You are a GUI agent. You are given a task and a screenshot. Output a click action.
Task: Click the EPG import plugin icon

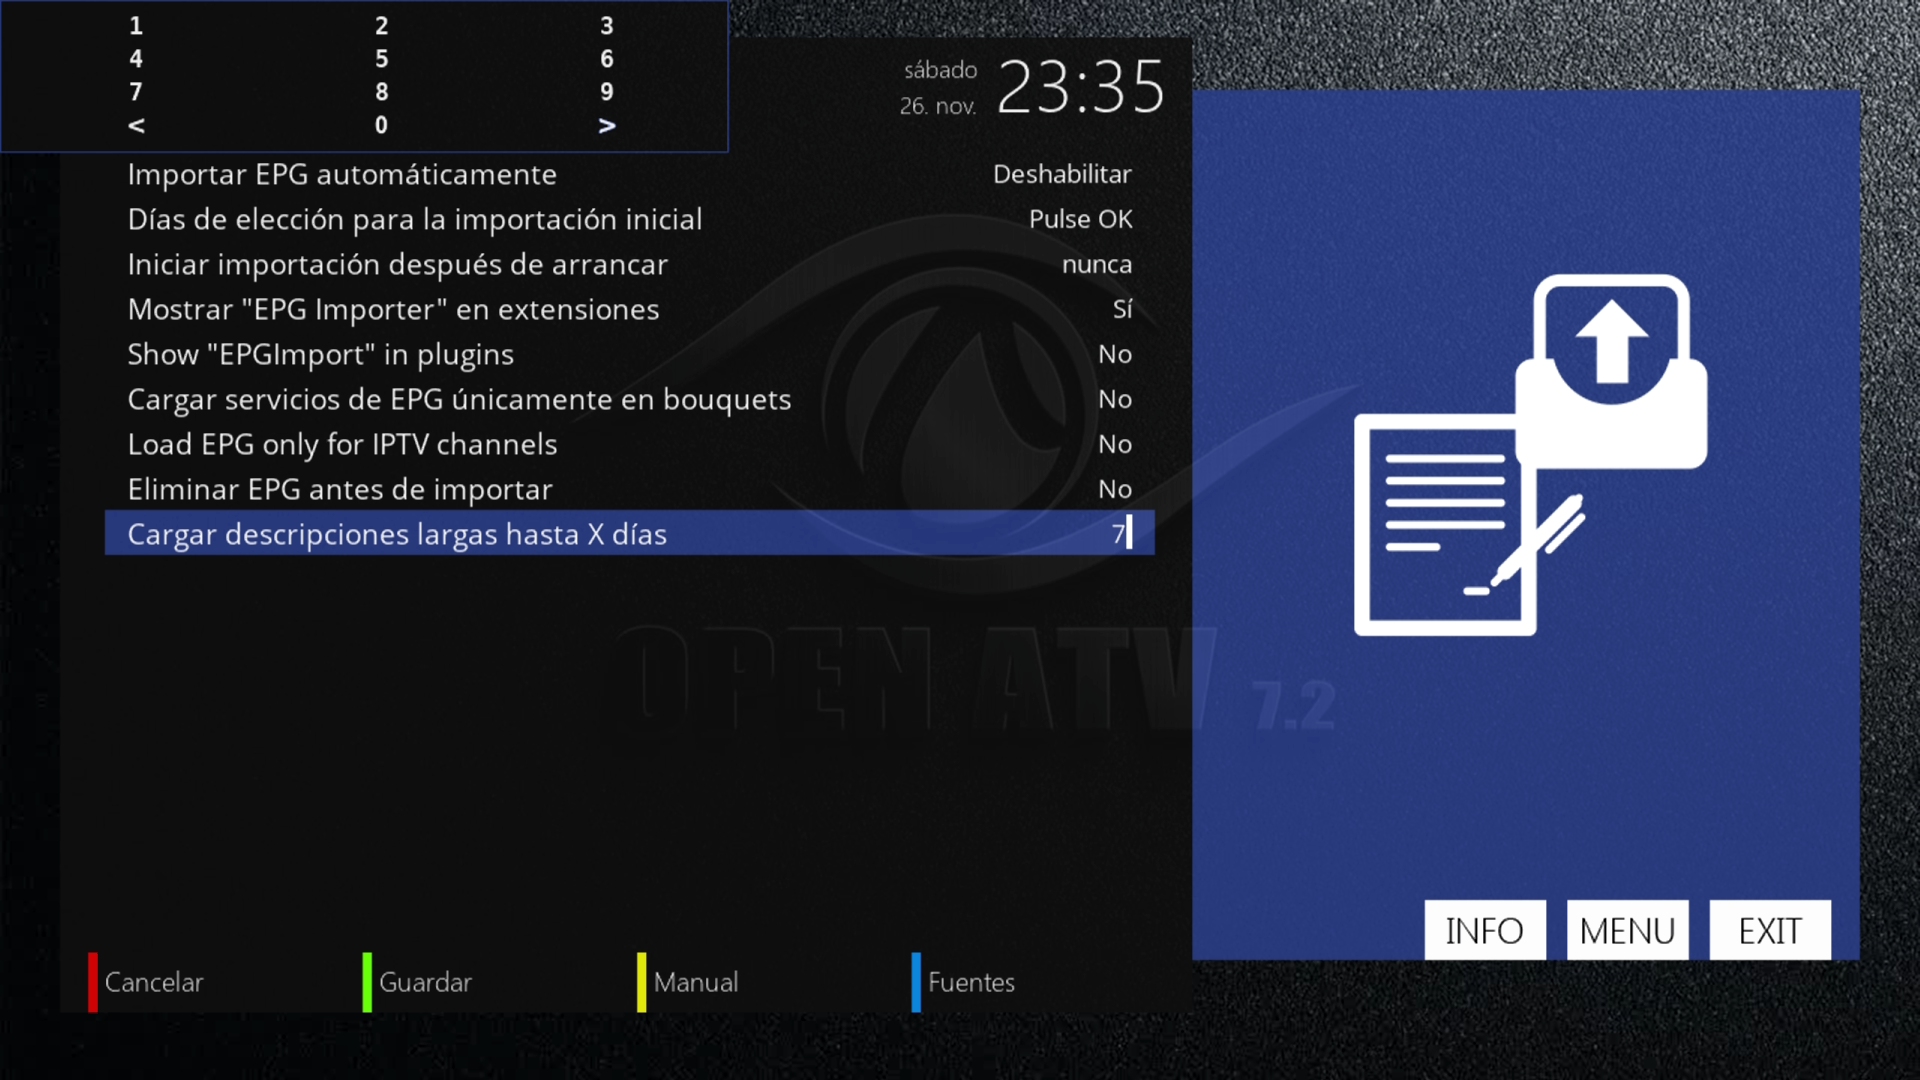click(x=1530, y=455)
